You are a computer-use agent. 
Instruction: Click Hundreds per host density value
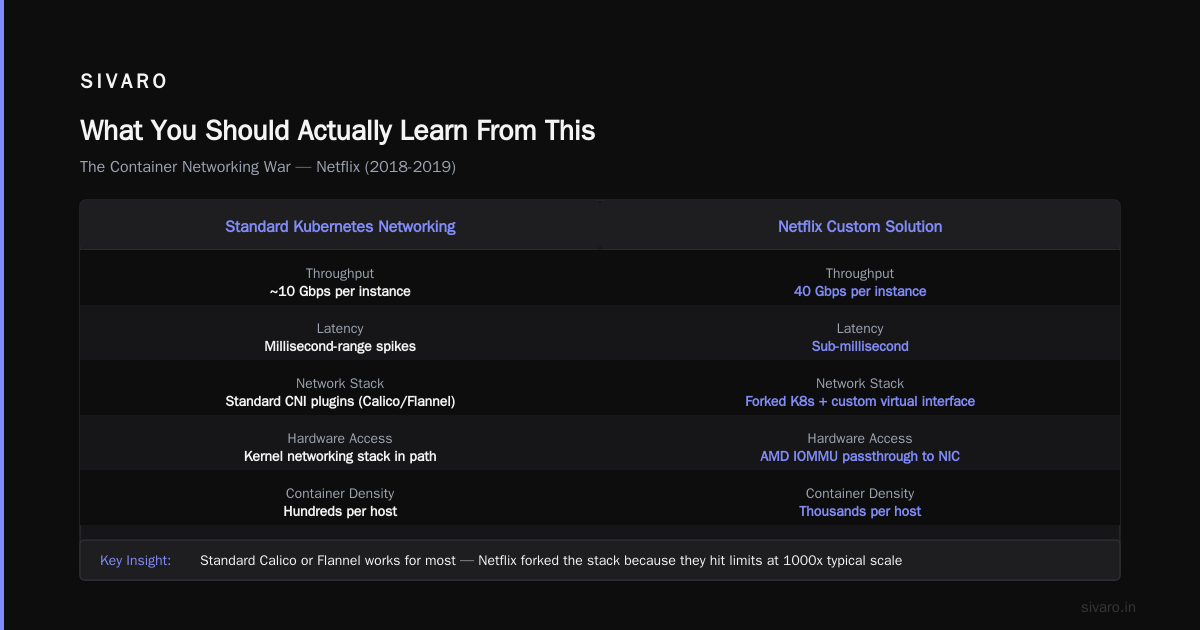click(340, 511)
